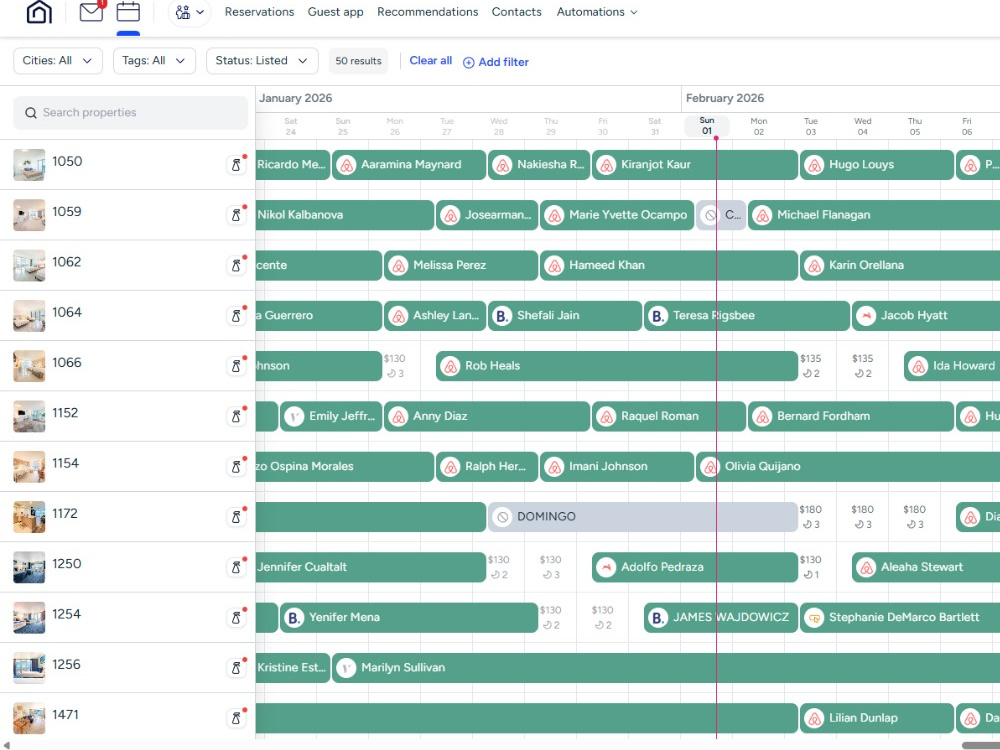Open Shefali Jain's Booking.com reservation

564,316
